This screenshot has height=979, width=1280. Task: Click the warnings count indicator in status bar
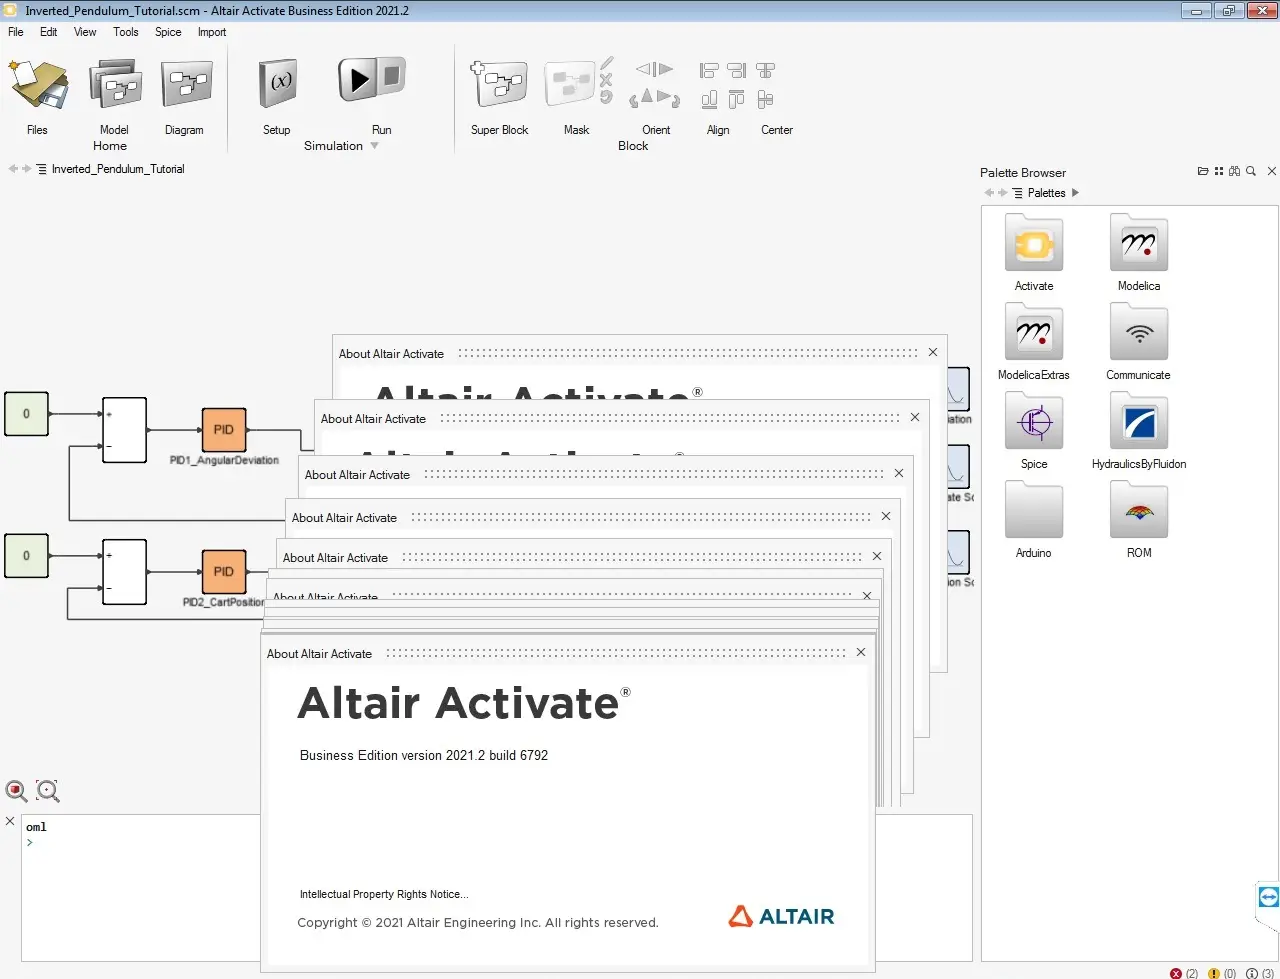pyautogui.click(x=1222, y=973)
